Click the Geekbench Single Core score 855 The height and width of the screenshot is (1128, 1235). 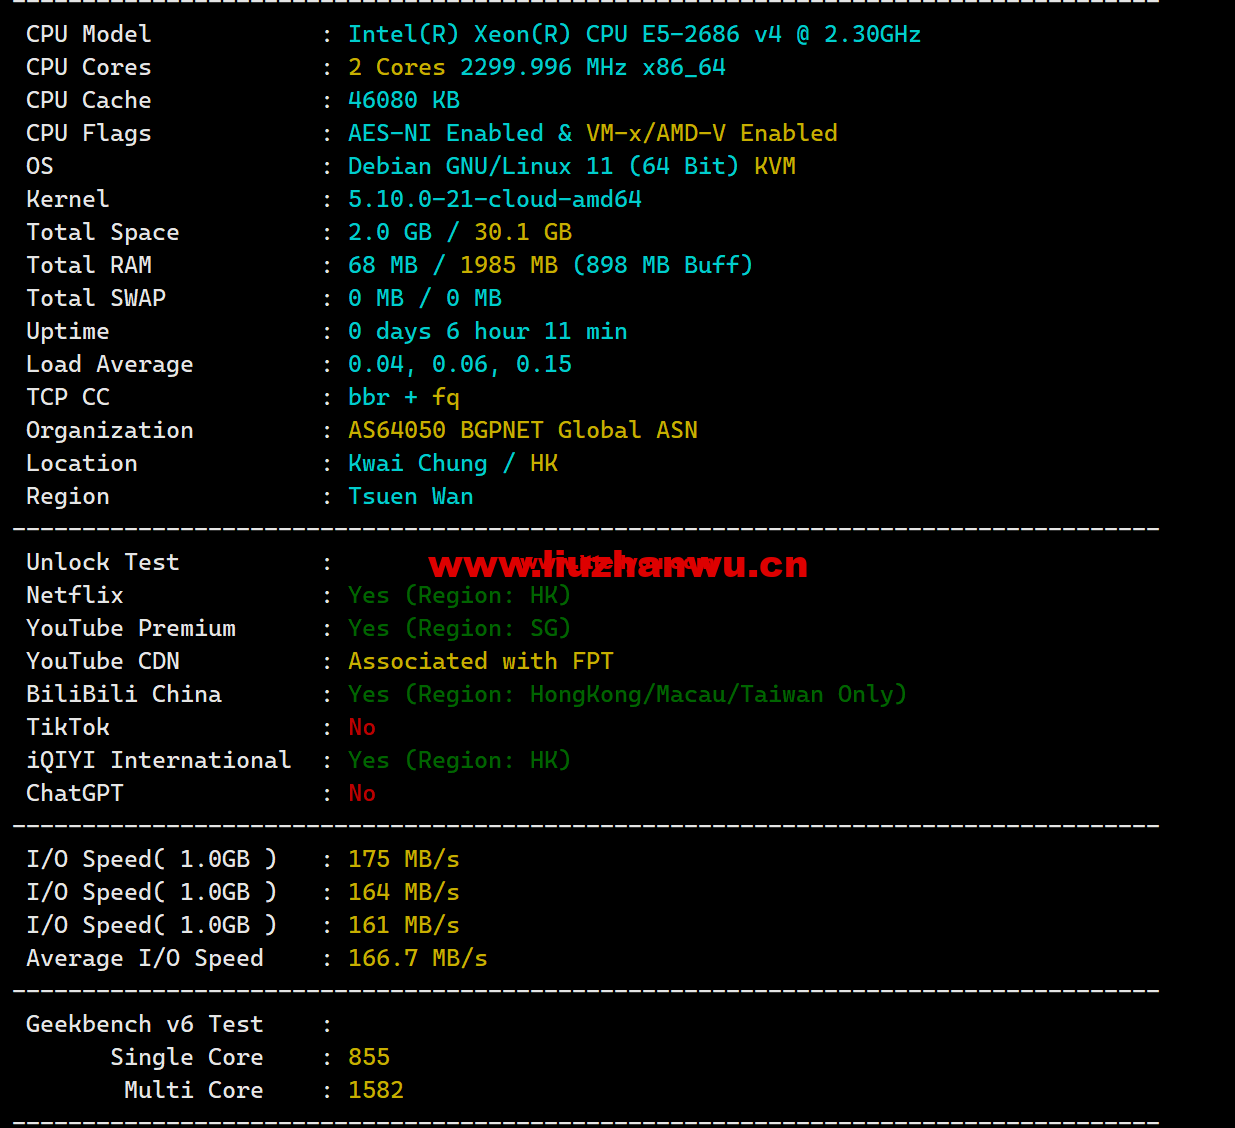click(369, 1057)
